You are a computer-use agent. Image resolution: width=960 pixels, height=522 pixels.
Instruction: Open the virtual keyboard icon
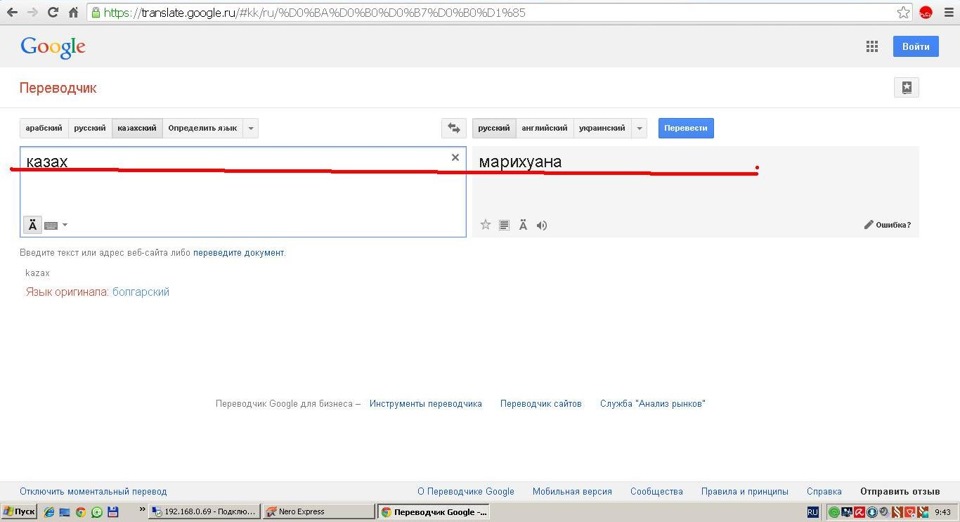(51, 225)
